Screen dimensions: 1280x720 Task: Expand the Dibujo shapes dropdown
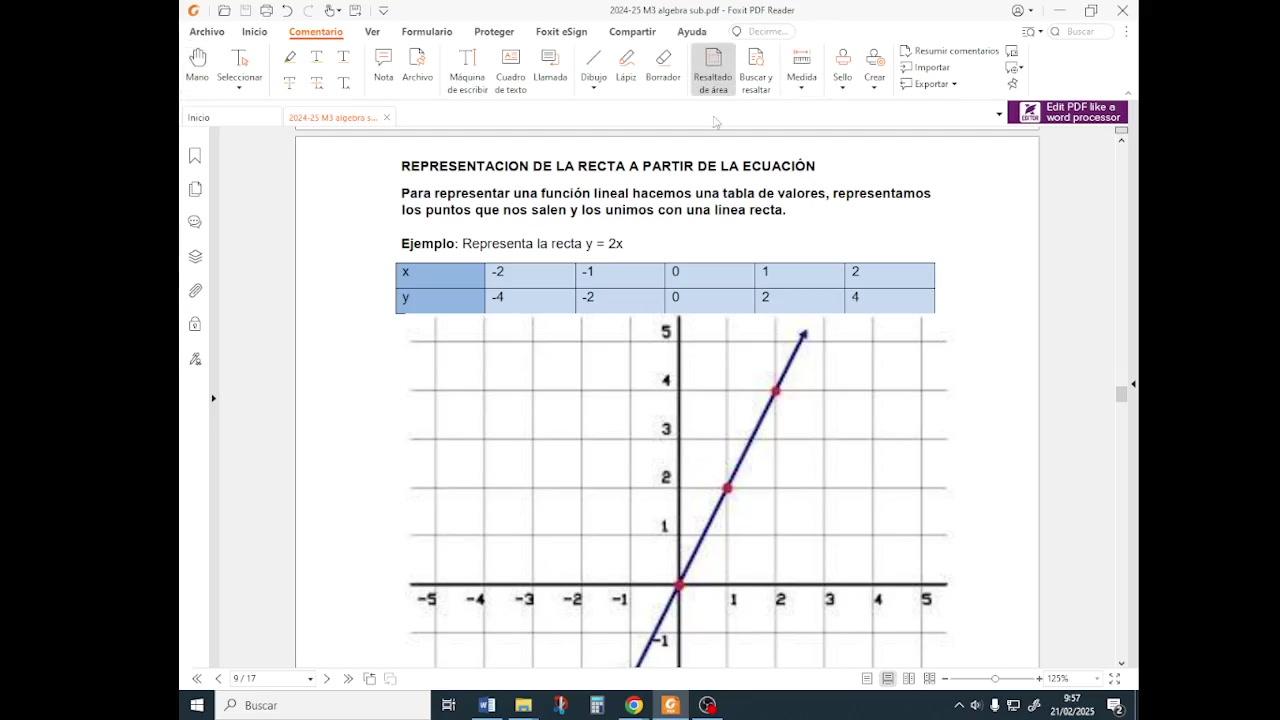pos(593,88)
